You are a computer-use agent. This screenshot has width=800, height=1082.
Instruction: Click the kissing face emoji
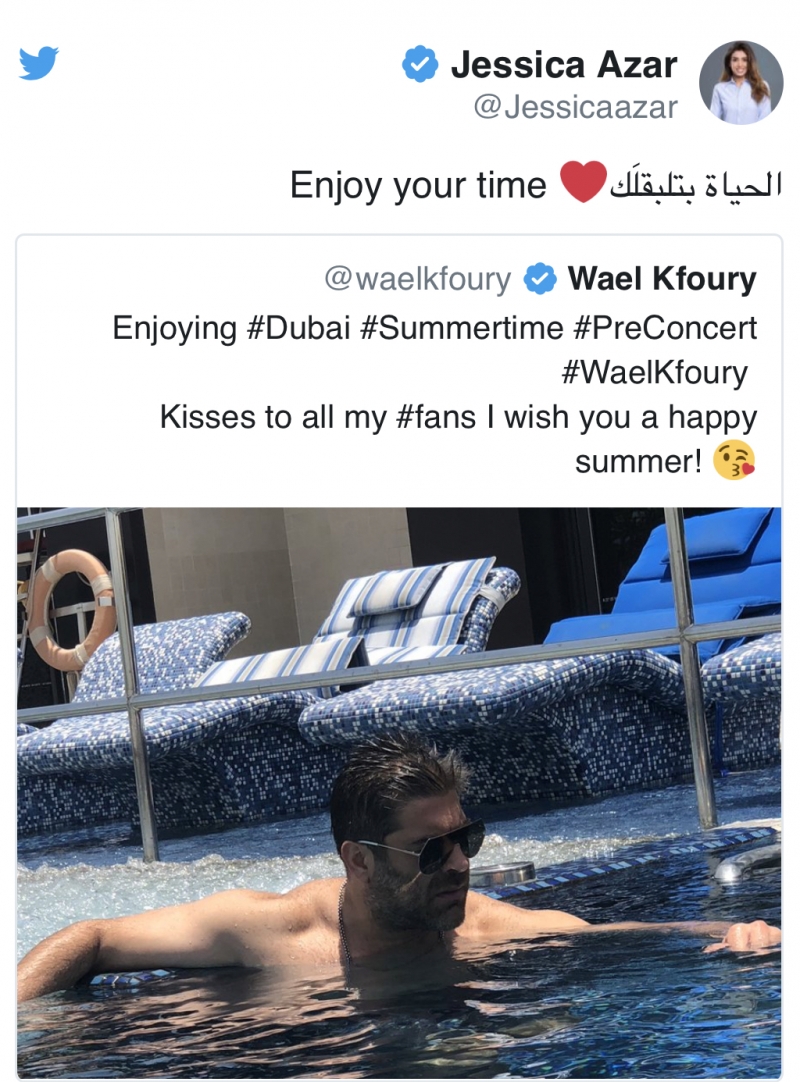point(734,460)
